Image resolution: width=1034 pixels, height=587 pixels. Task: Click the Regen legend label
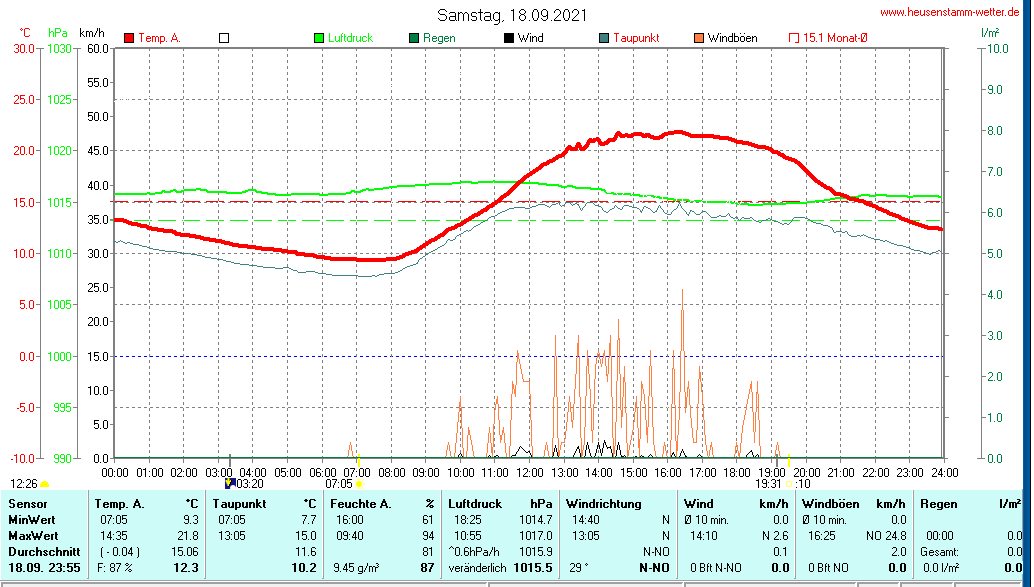click(439, 38)
